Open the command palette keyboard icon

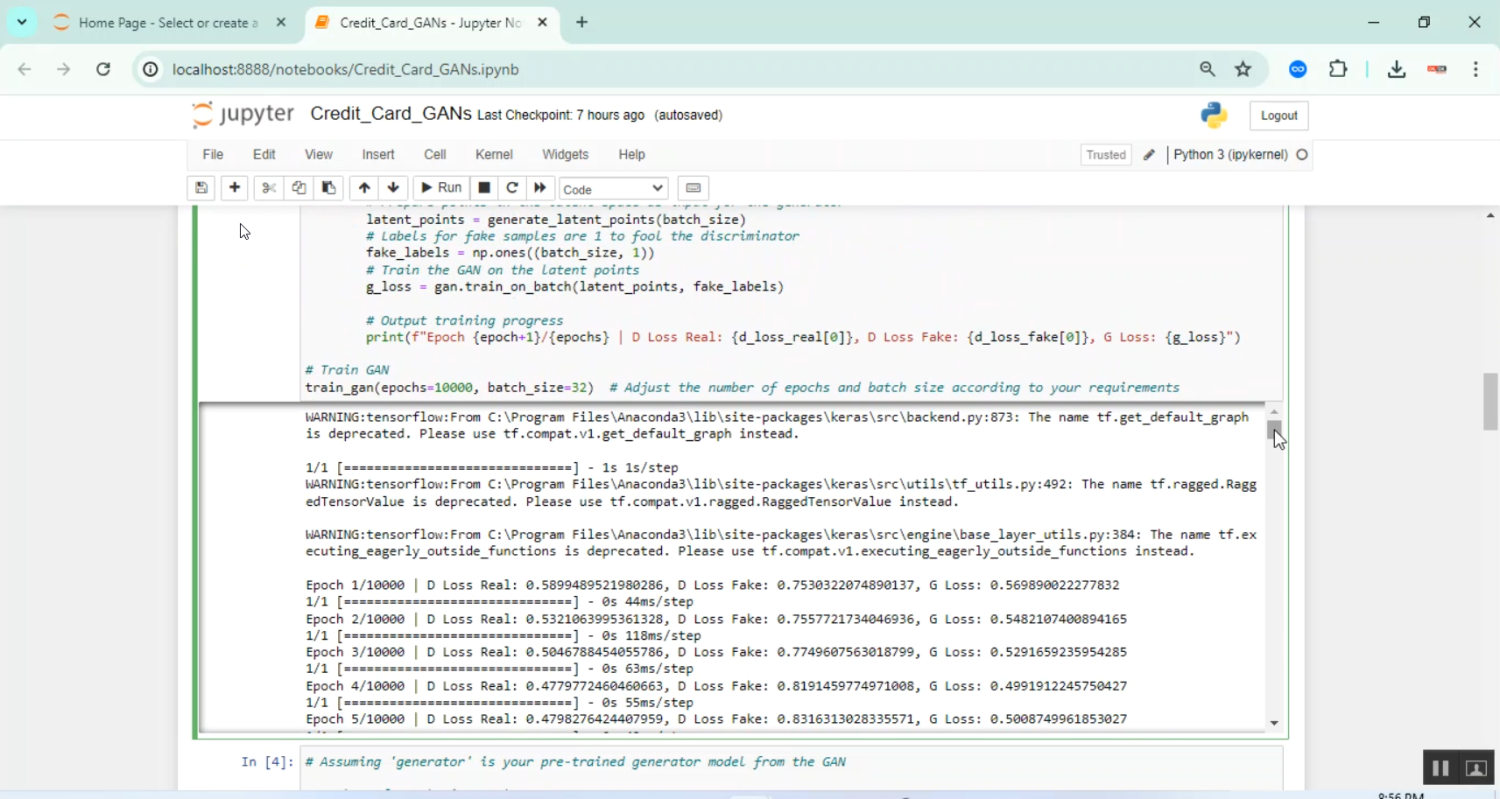[x=693, y=188]
